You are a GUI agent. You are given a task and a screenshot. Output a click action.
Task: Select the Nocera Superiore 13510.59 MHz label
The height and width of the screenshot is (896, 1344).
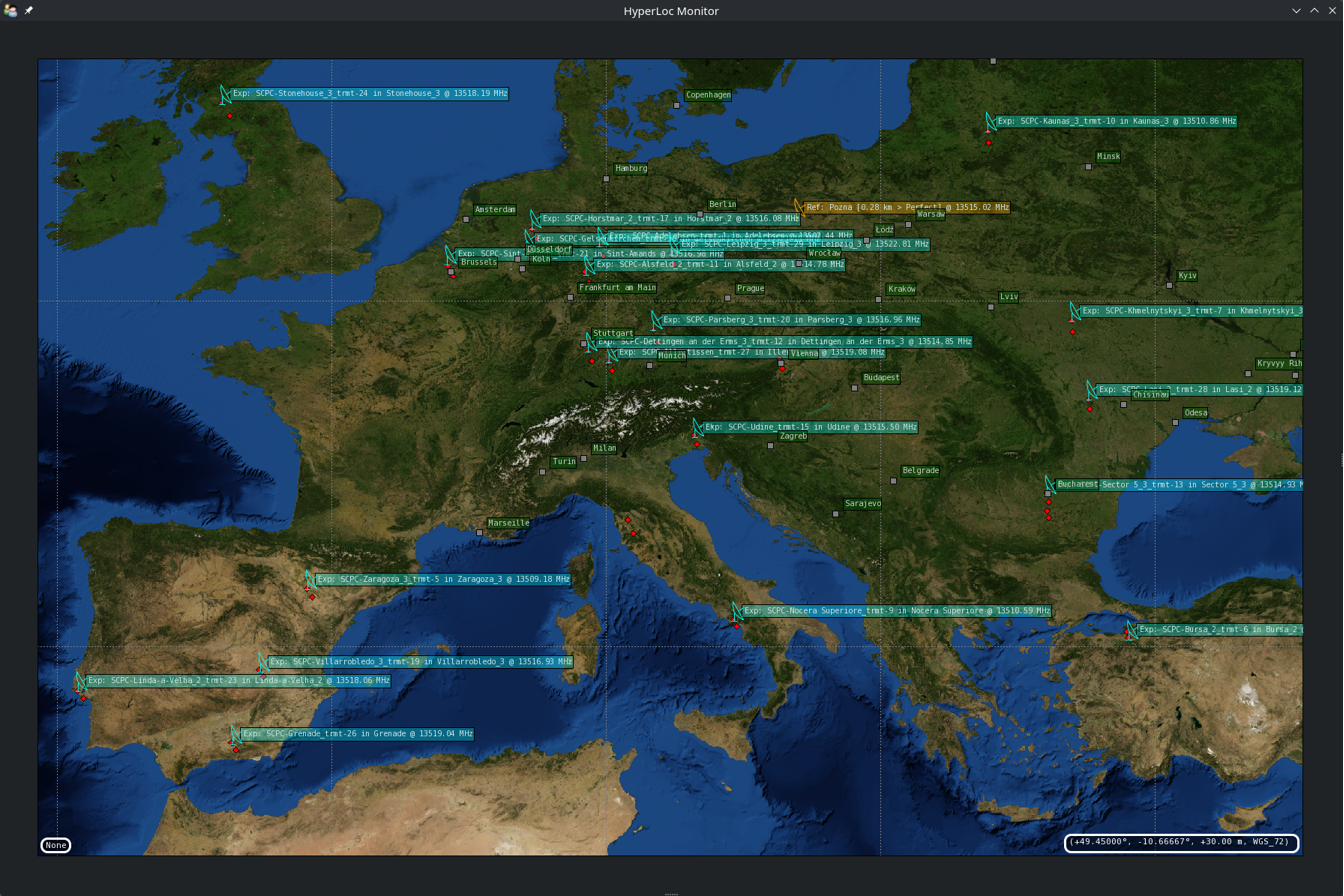point(897,611)
